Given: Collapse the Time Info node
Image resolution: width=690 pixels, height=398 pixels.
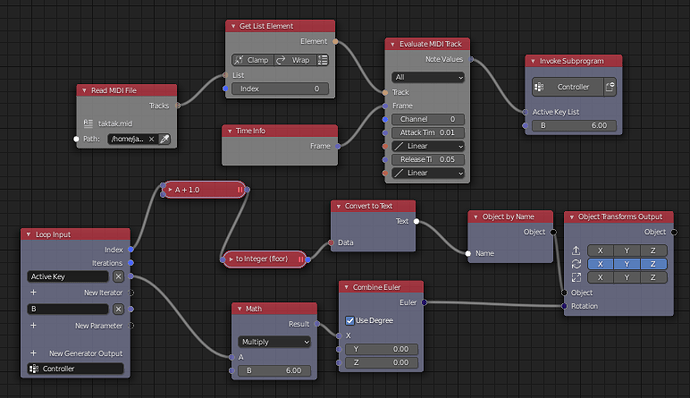Looking at the screenshot, I should coord(230,131).
